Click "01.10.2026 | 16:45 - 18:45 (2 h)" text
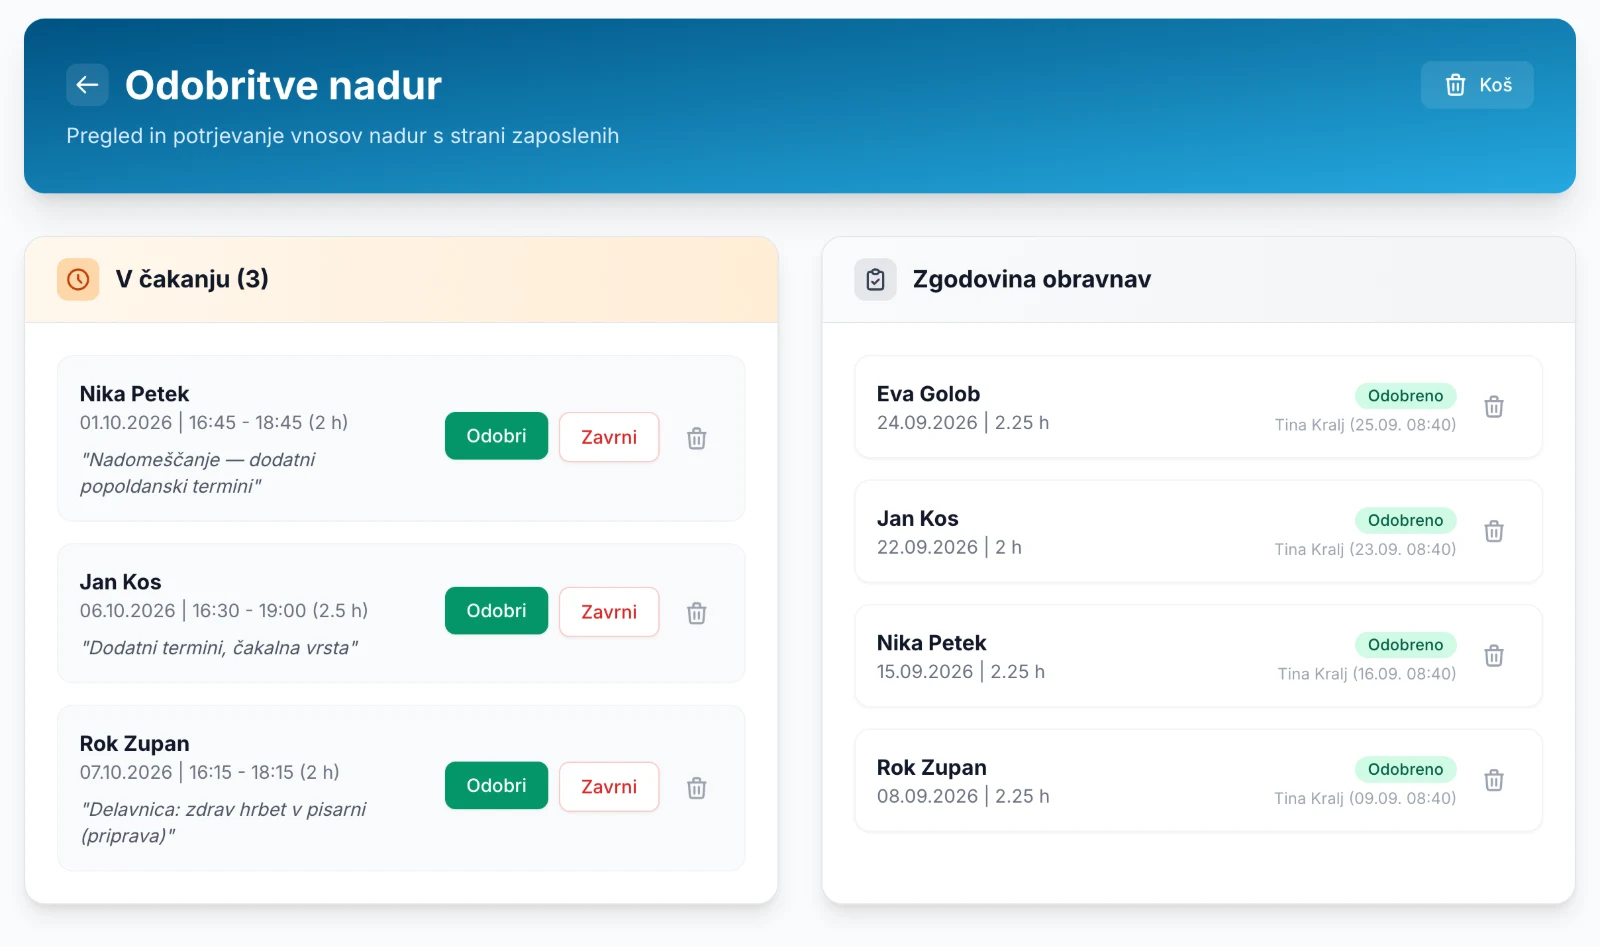The image size is (1600, 947). pyautogui.click(x=214, y=423)
